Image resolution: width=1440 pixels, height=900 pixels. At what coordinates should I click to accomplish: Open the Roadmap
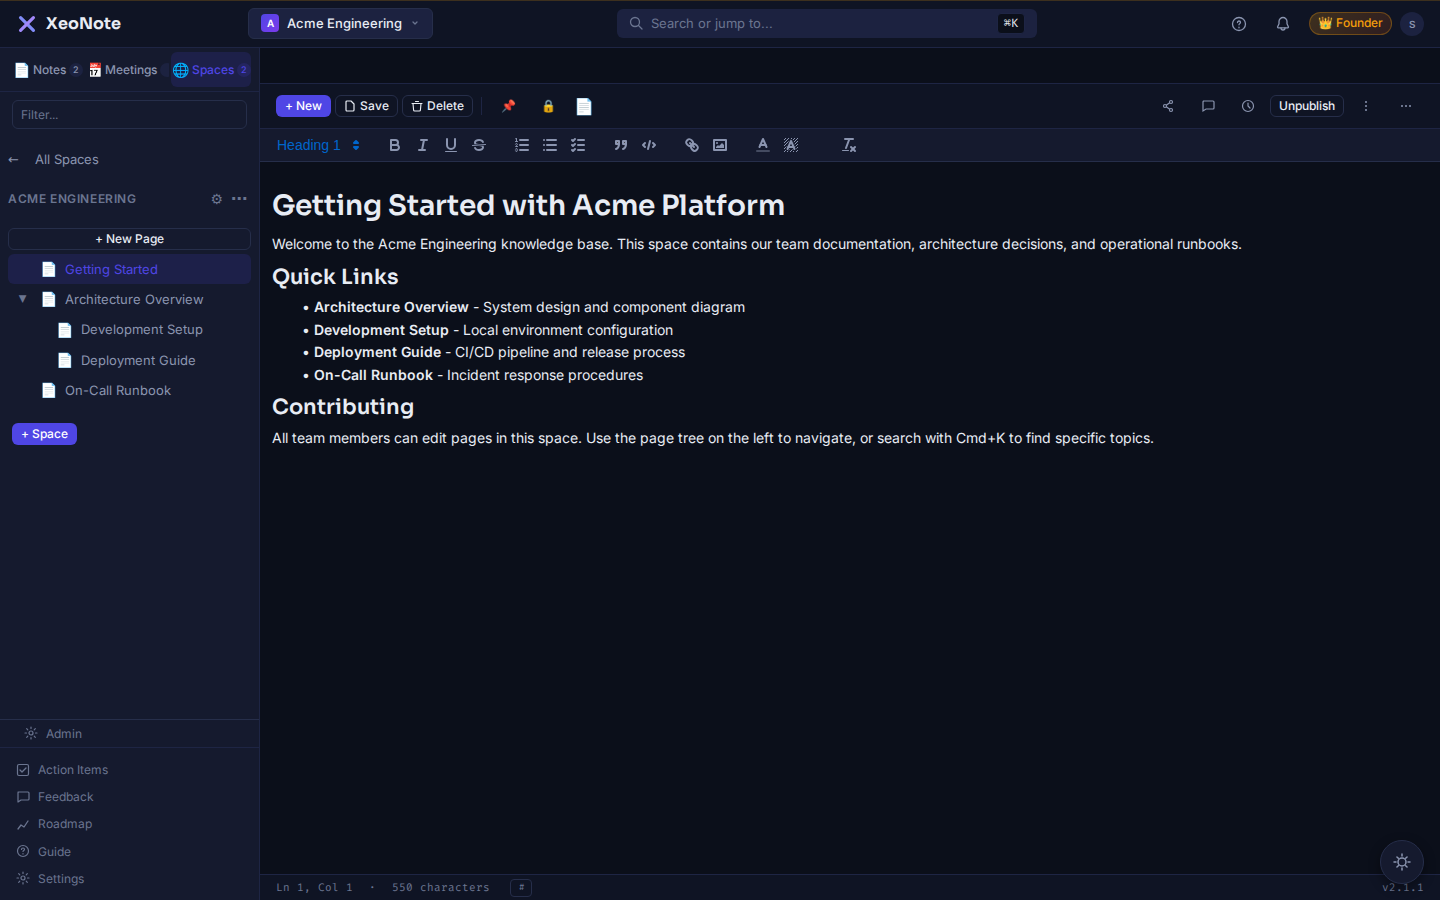54,824
